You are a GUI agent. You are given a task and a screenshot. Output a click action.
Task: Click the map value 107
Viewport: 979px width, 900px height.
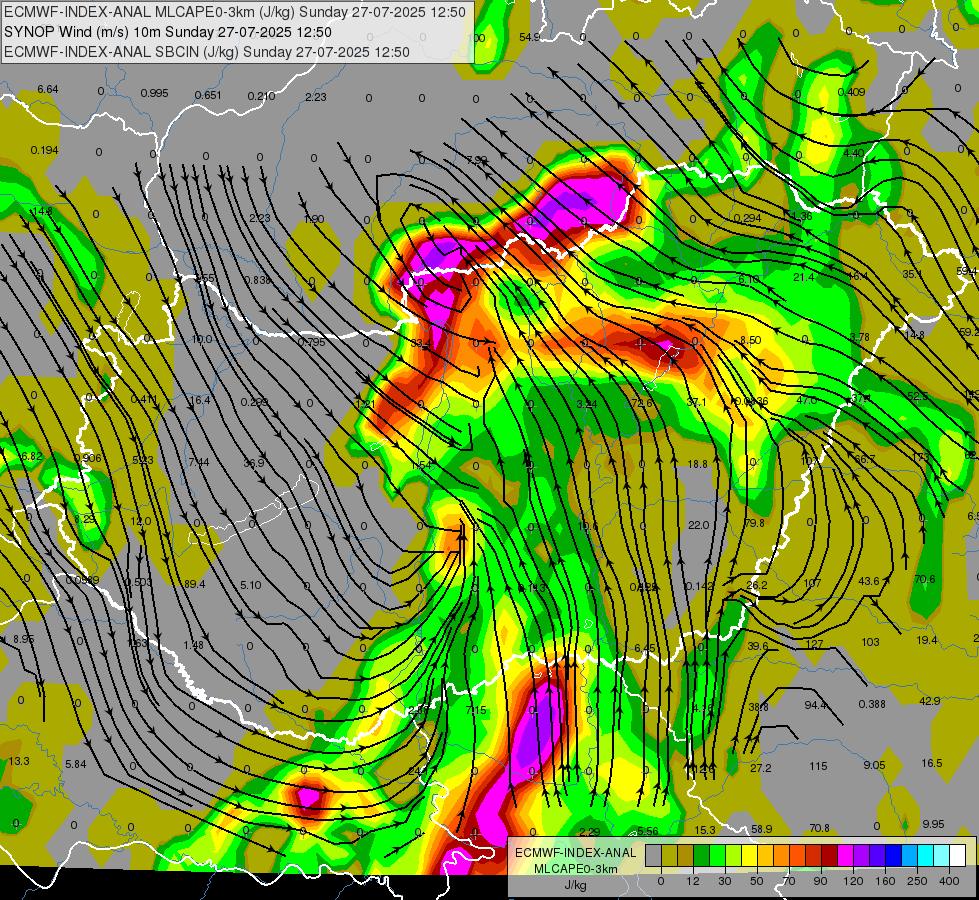tap(812, 583)
